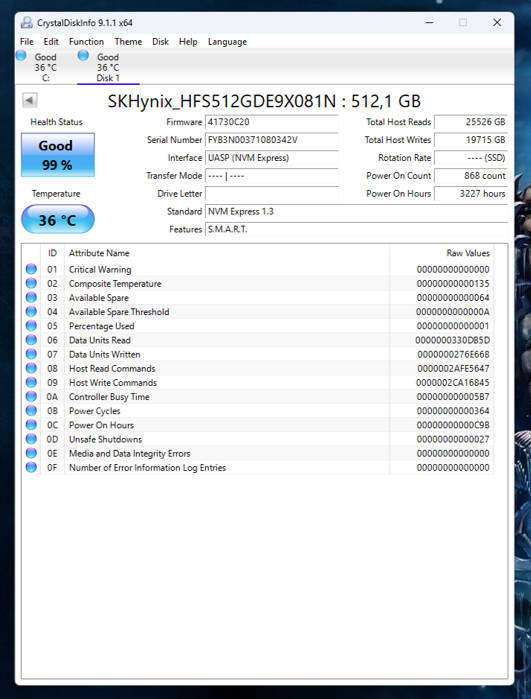Click the Transfer Mode field

click(272, 176)
